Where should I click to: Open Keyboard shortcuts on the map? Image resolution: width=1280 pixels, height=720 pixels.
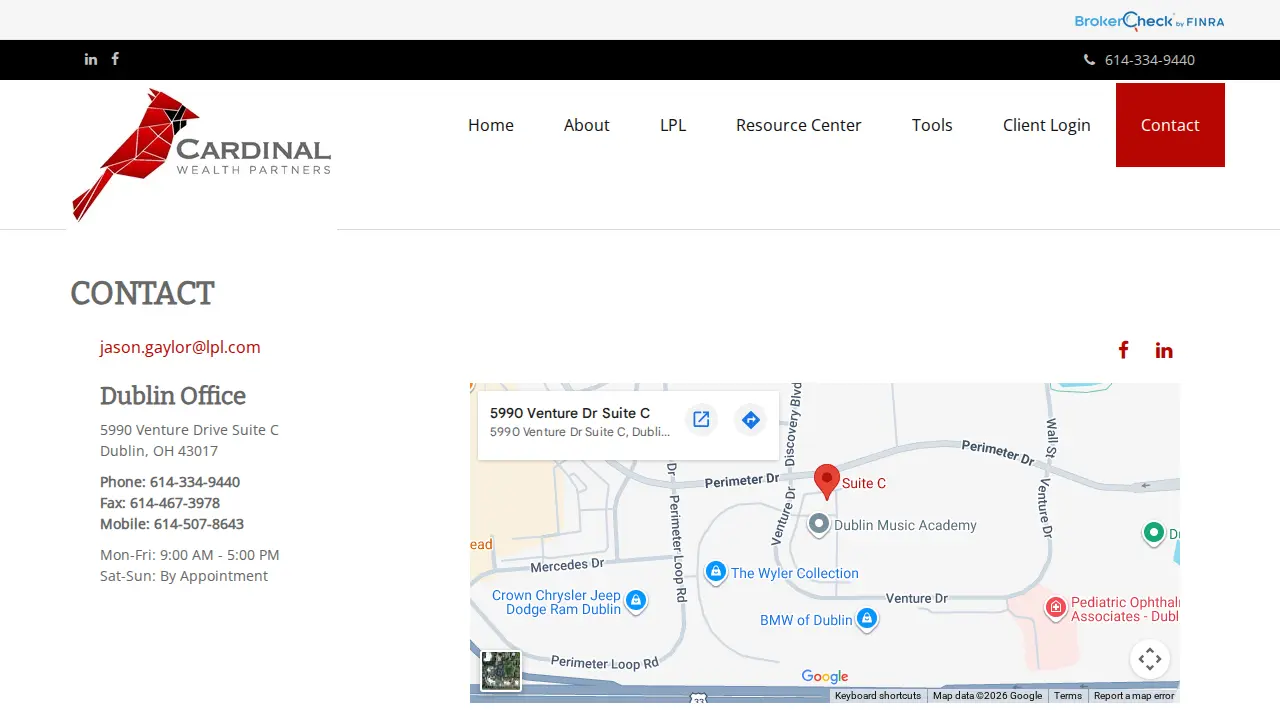coord(878,696)
